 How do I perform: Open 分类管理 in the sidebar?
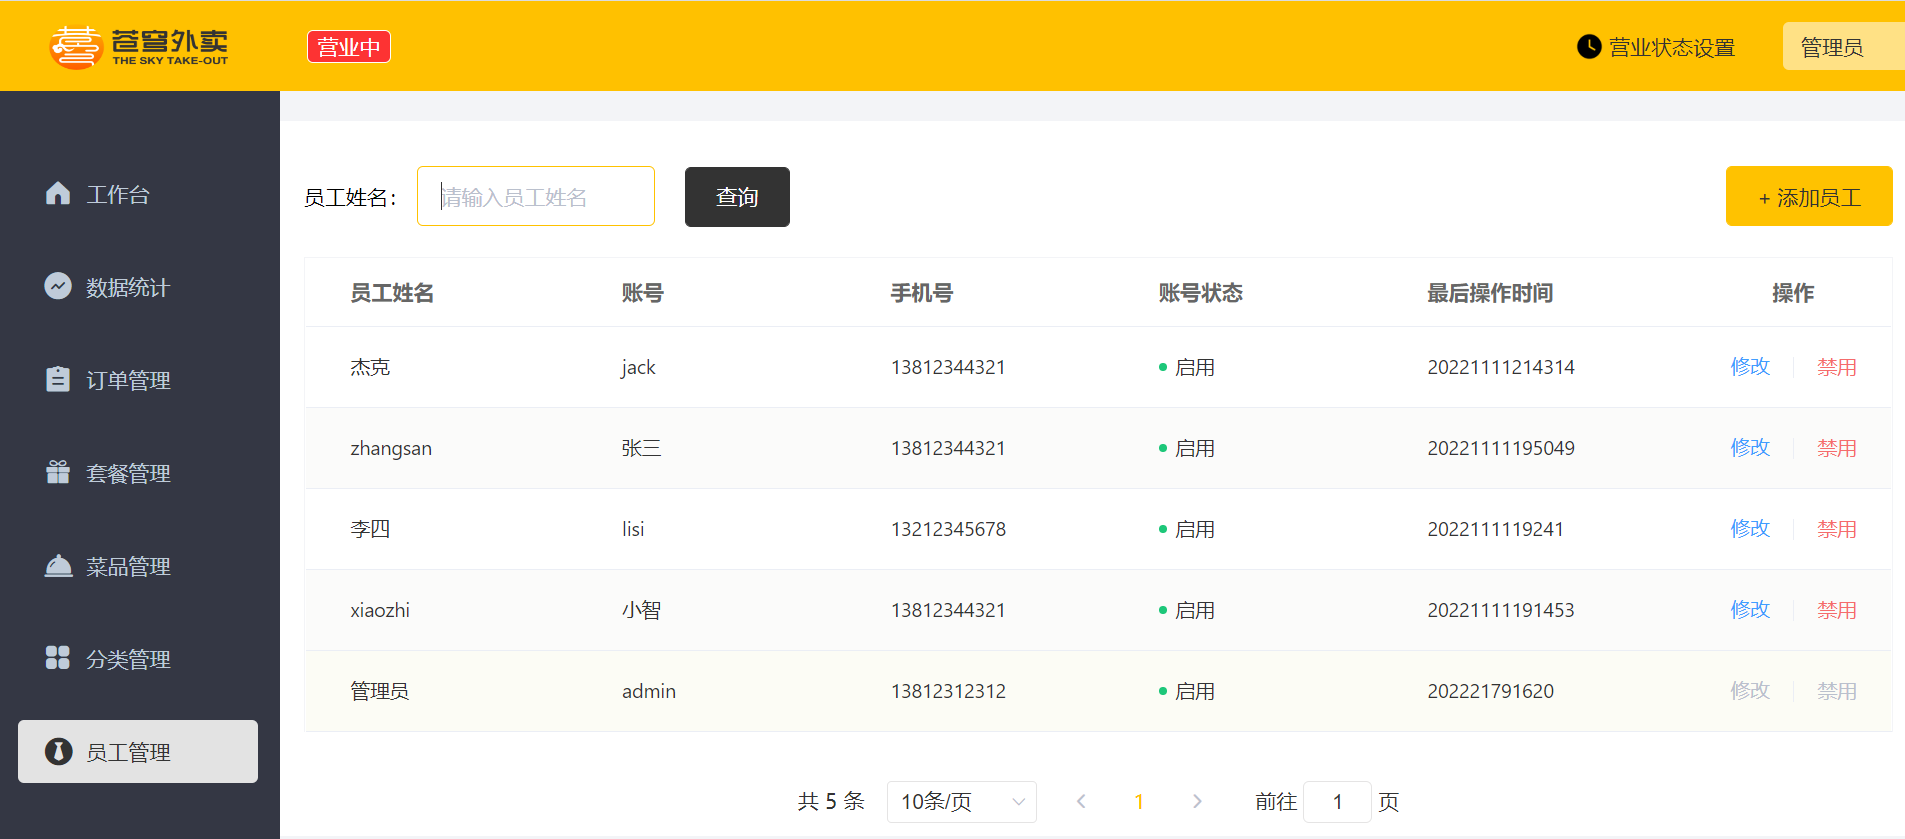click(x=138, y=659)
